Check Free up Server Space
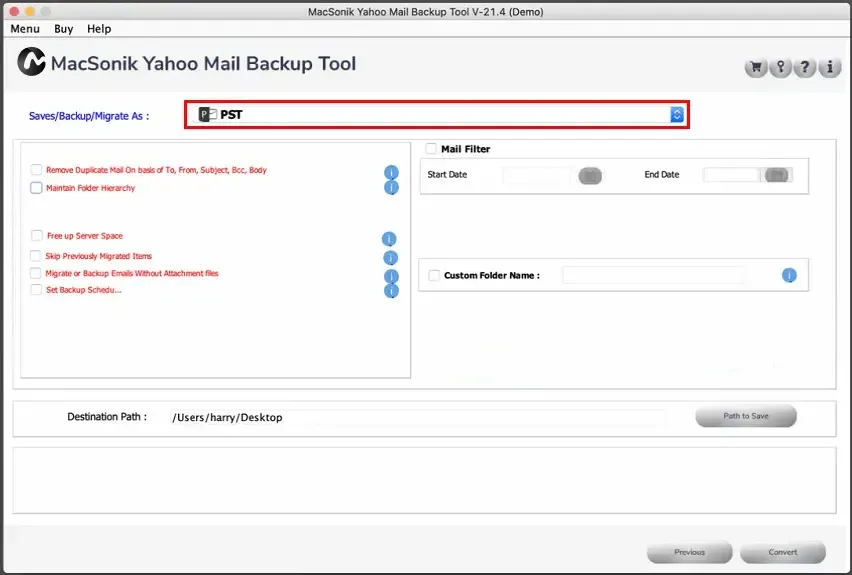The image size is (852, 575). 36,235
